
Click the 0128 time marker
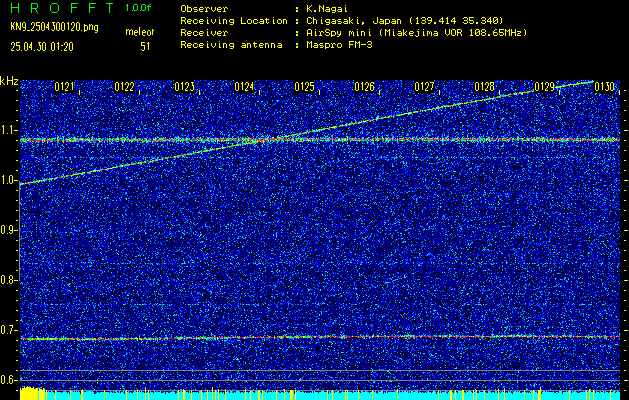coord(484,87)
